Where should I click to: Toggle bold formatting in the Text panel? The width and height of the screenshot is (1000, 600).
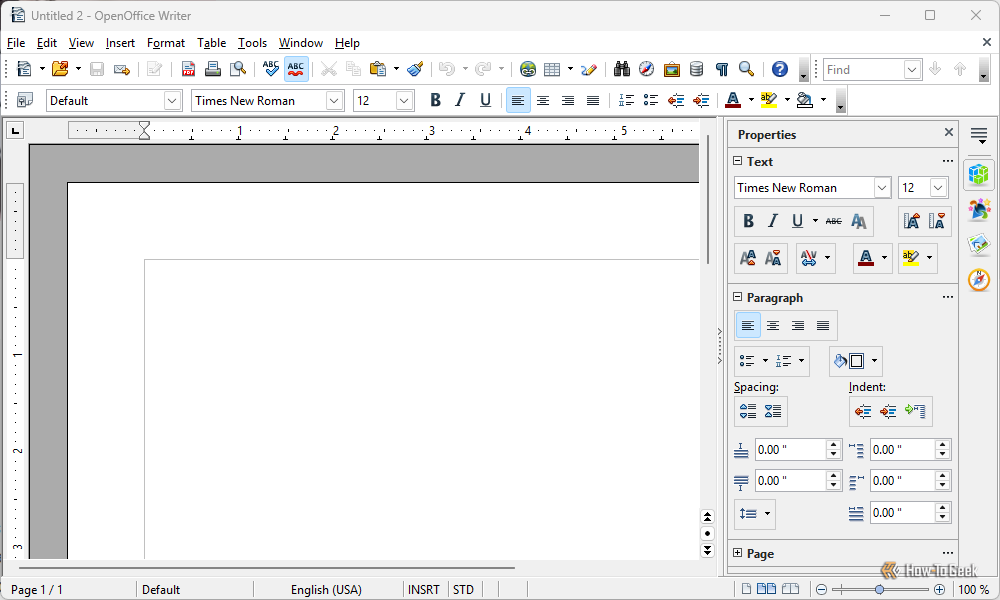point(748,220)
